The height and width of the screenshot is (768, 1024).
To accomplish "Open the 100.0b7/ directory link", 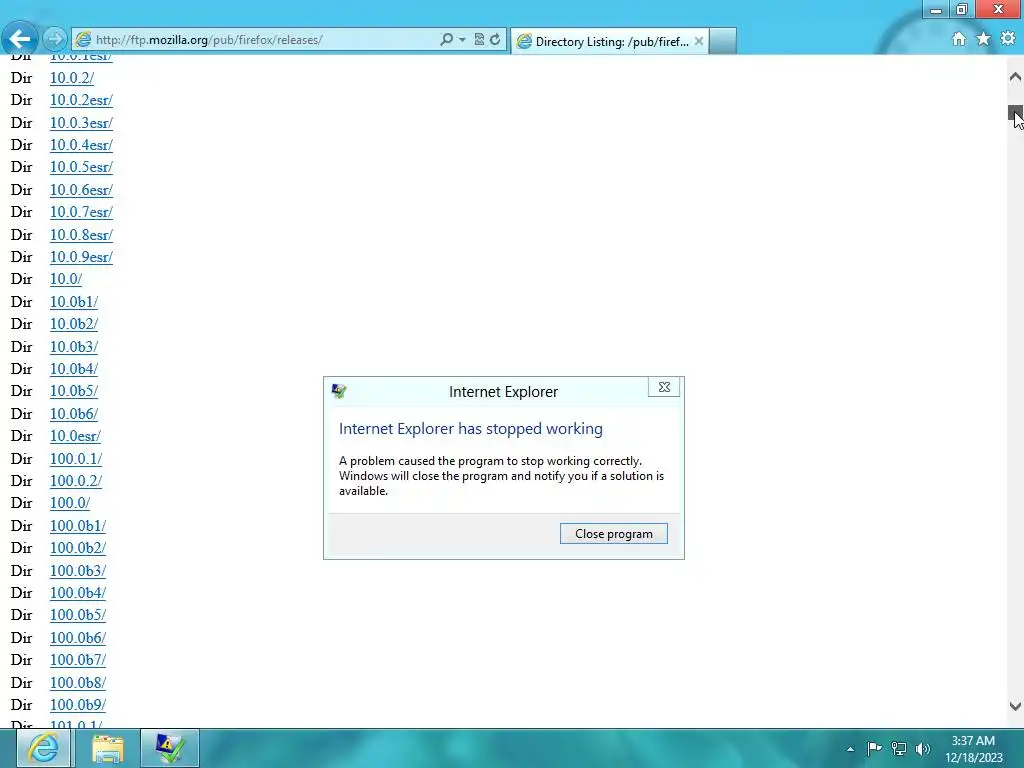I will point(78,660).
